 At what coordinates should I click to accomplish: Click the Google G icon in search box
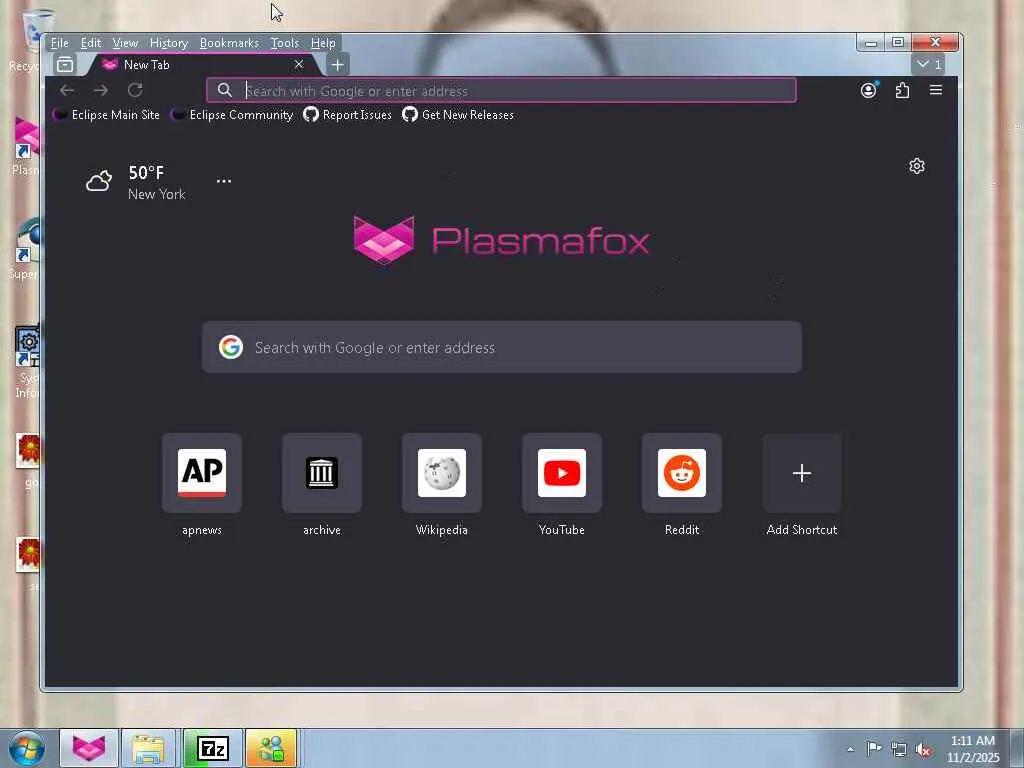[x=231, y=347]
